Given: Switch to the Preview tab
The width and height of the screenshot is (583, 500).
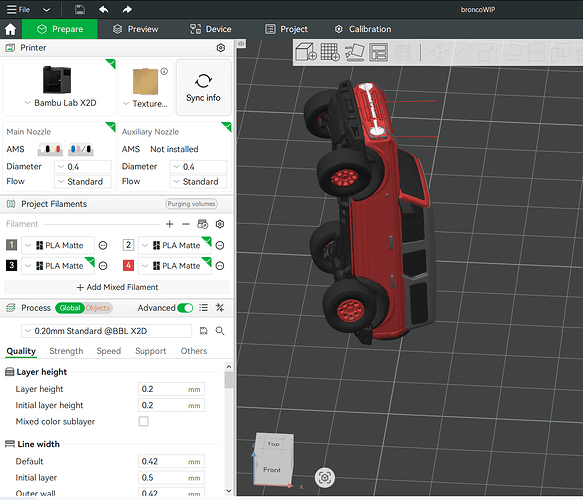Looking at the screenshot, I should click(x=136, y=29).
